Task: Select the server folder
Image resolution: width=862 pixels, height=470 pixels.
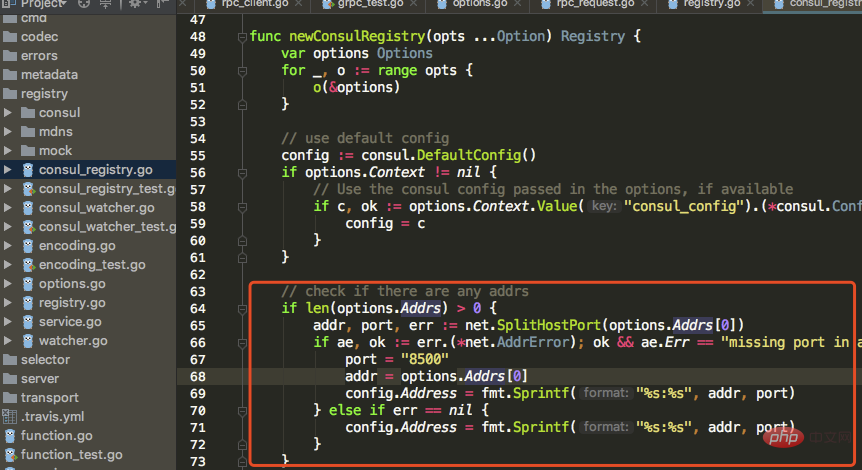Action: tap(40, 379)
